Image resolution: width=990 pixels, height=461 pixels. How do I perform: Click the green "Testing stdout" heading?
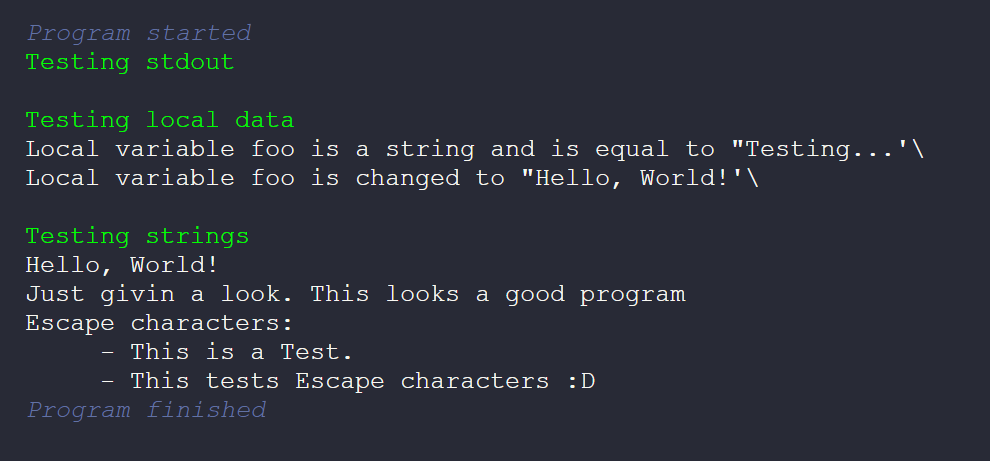tap(130, 62)
